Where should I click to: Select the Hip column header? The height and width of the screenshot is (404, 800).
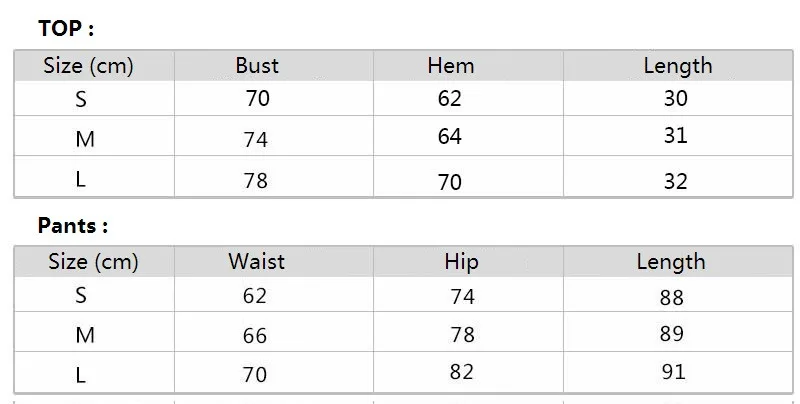[x=461, y=262]
